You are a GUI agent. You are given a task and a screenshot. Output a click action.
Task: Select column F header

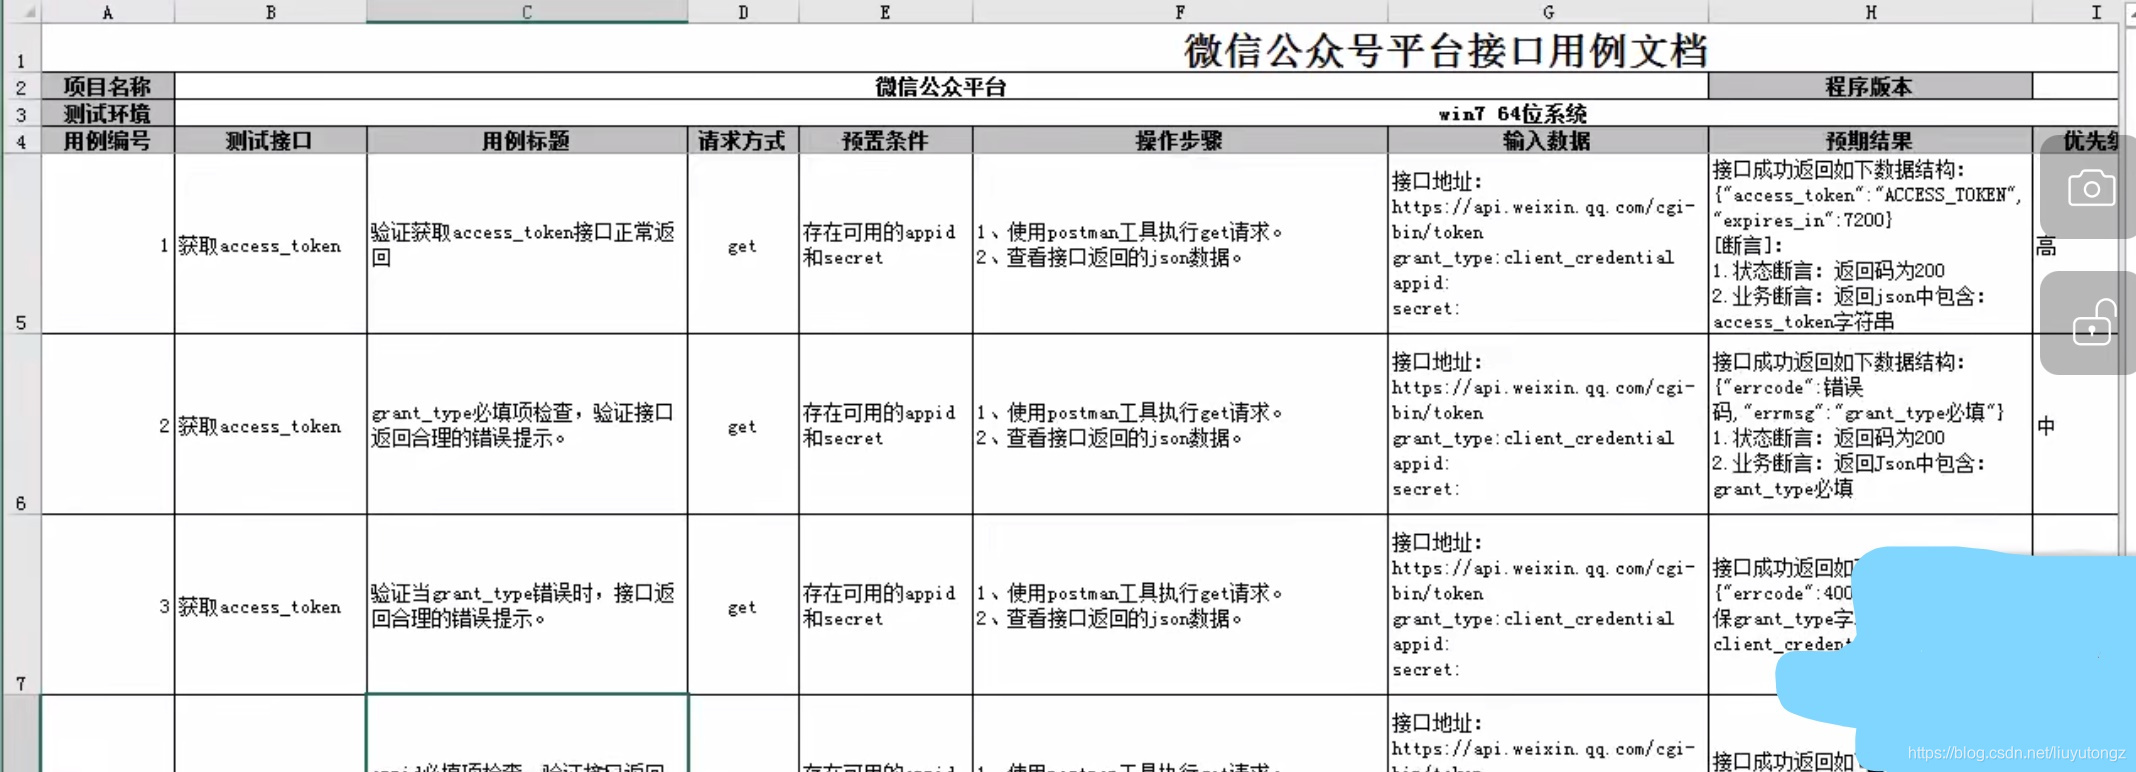tap(1180, 12)
